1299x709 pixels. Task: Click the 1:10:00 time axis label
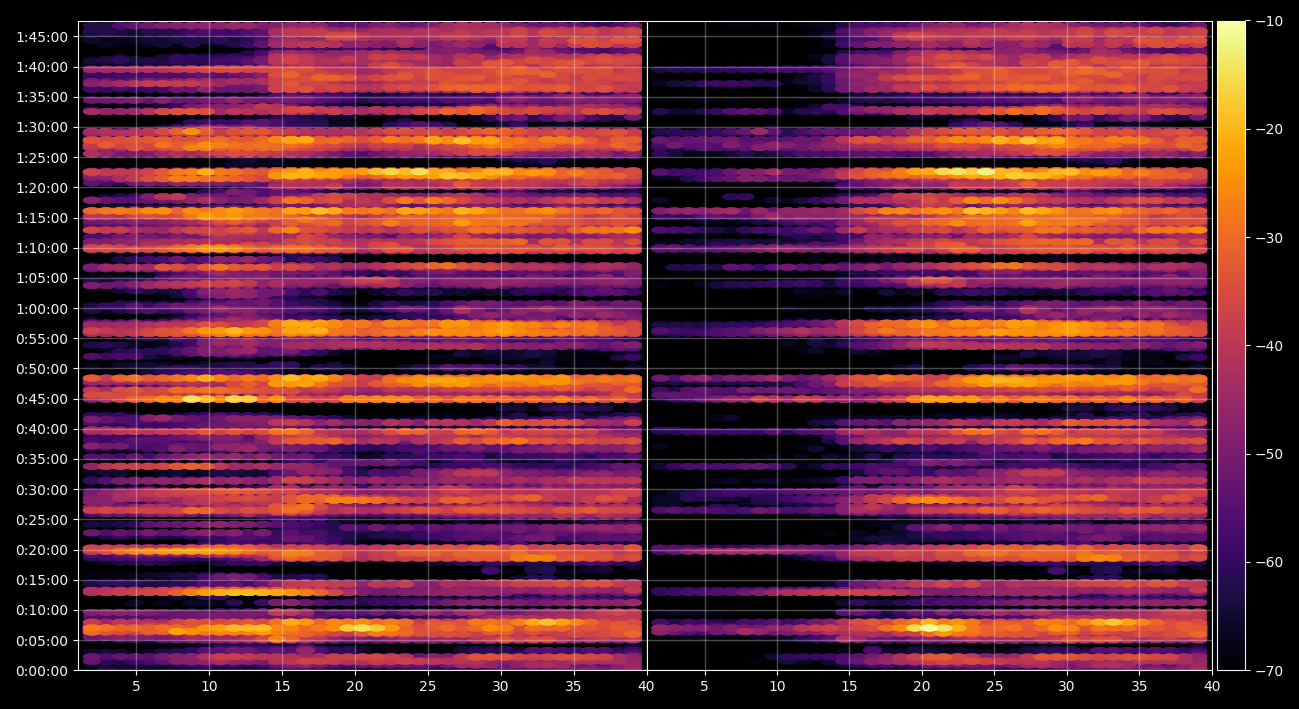point(42,248)
